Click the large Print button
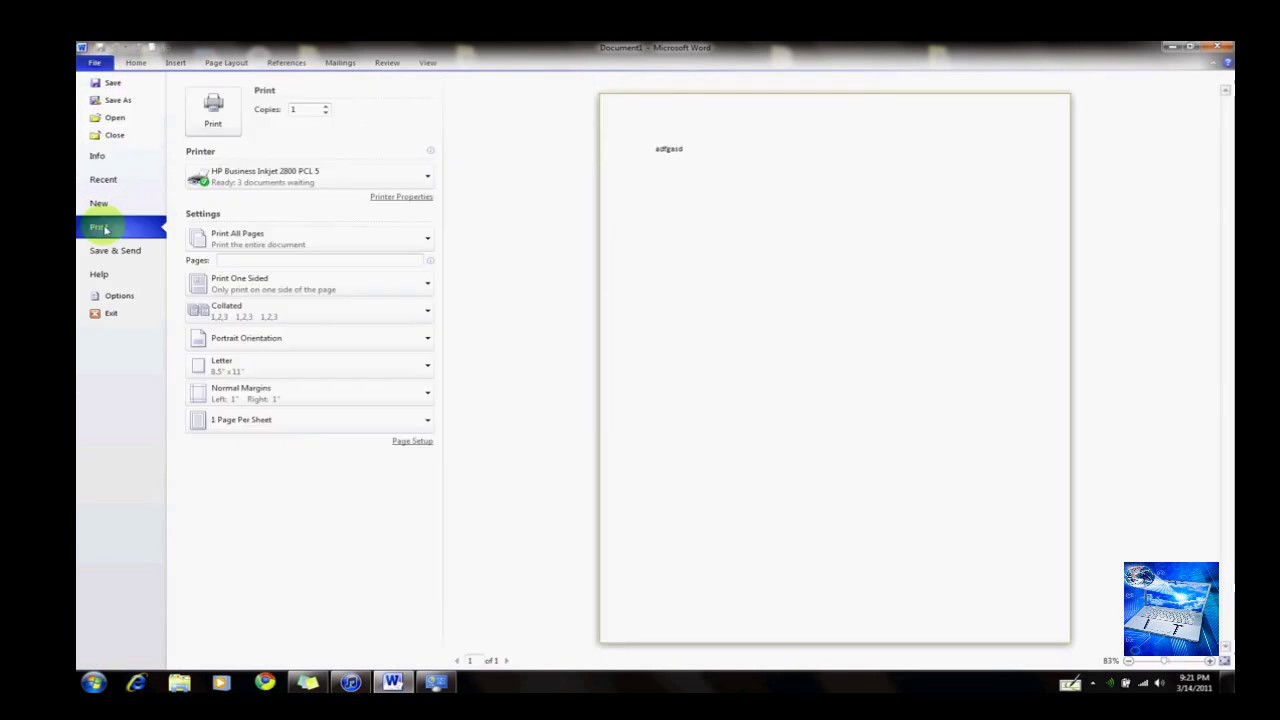Screen dimensions: 1280x720 pyautogui.click(x=213, y=110)
